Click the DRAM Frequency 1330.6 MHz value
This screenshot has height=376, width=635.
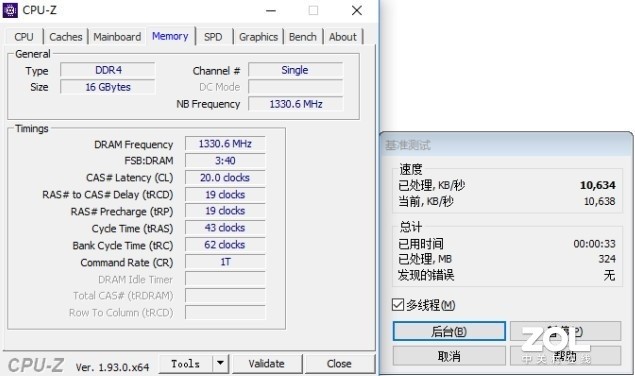point(225,144)
